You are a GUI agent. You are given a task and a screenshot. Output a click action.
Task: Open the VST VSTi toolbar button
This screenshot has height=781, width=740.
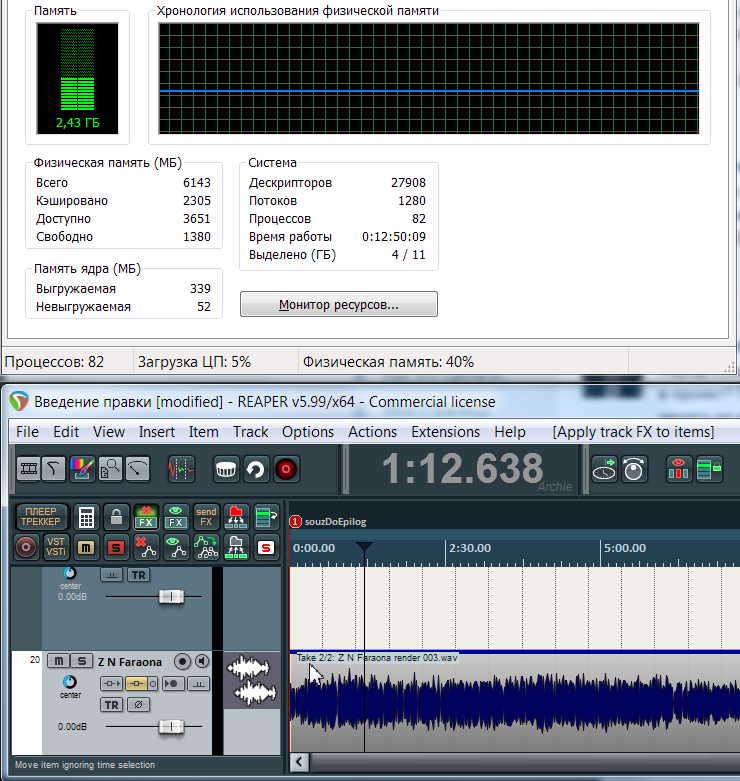tap(57, 546)
